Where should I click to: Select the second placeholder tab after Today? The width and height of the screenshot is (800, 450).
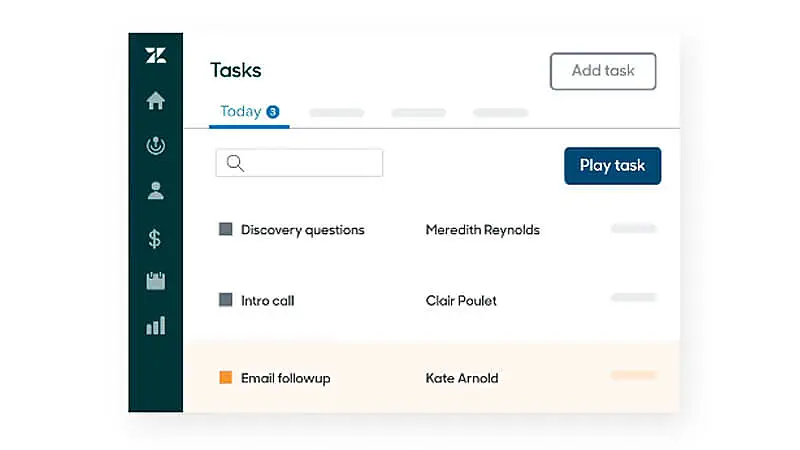(418, 113)
